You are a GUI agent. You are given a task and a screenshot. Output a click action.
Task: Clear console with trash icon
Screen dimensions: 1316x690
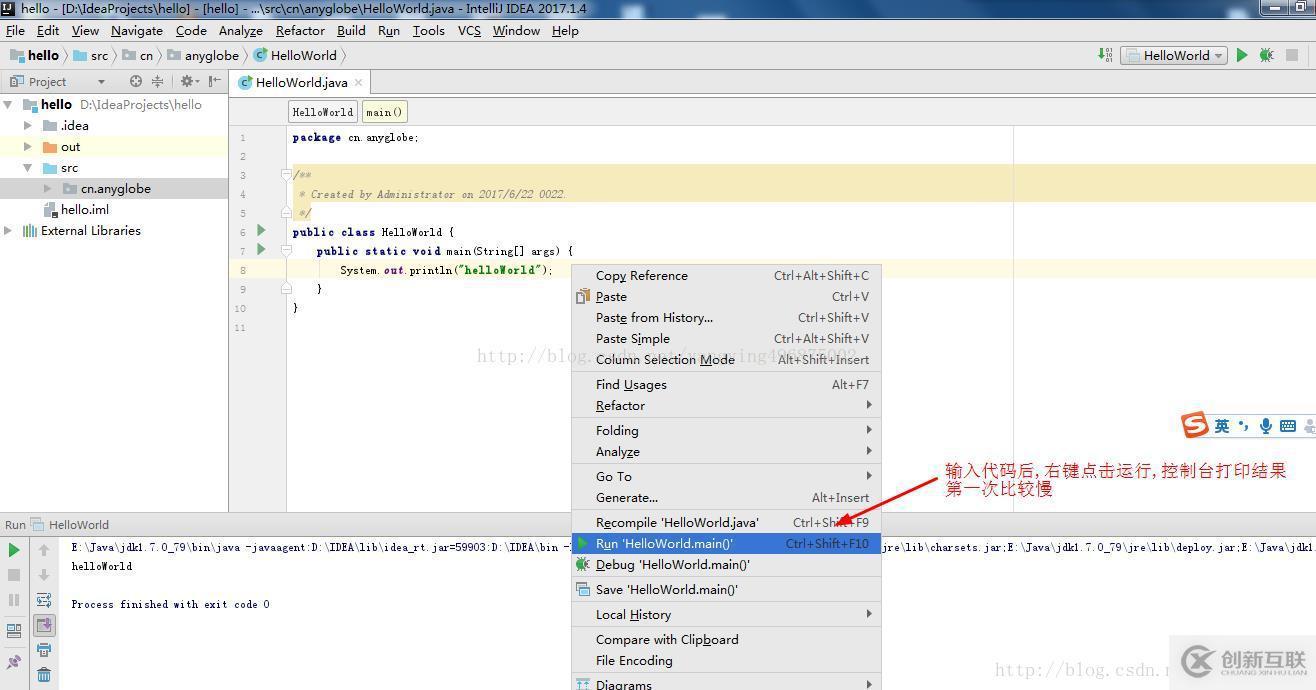(44, 675)
